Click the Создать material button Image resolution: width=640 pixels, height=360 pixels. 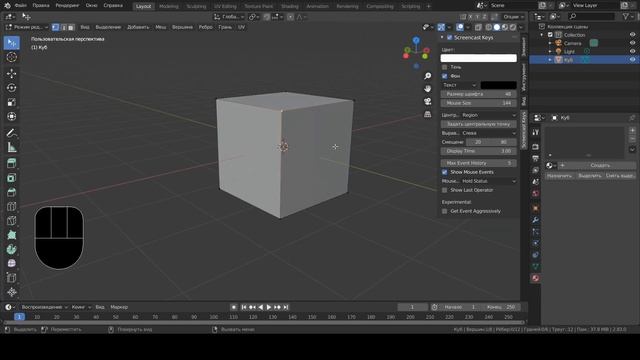(x=600, y=165)
